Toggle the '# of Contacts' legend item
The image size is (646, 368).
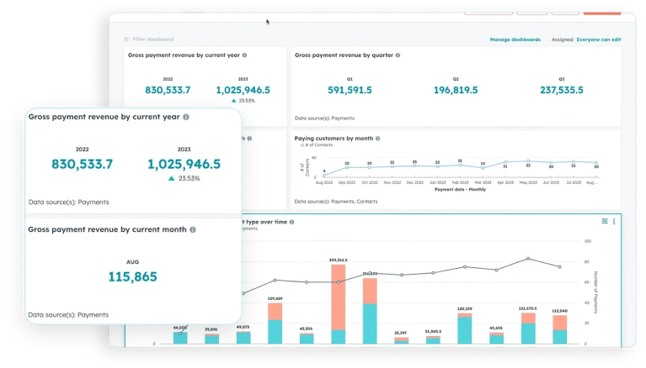(316, 145)
